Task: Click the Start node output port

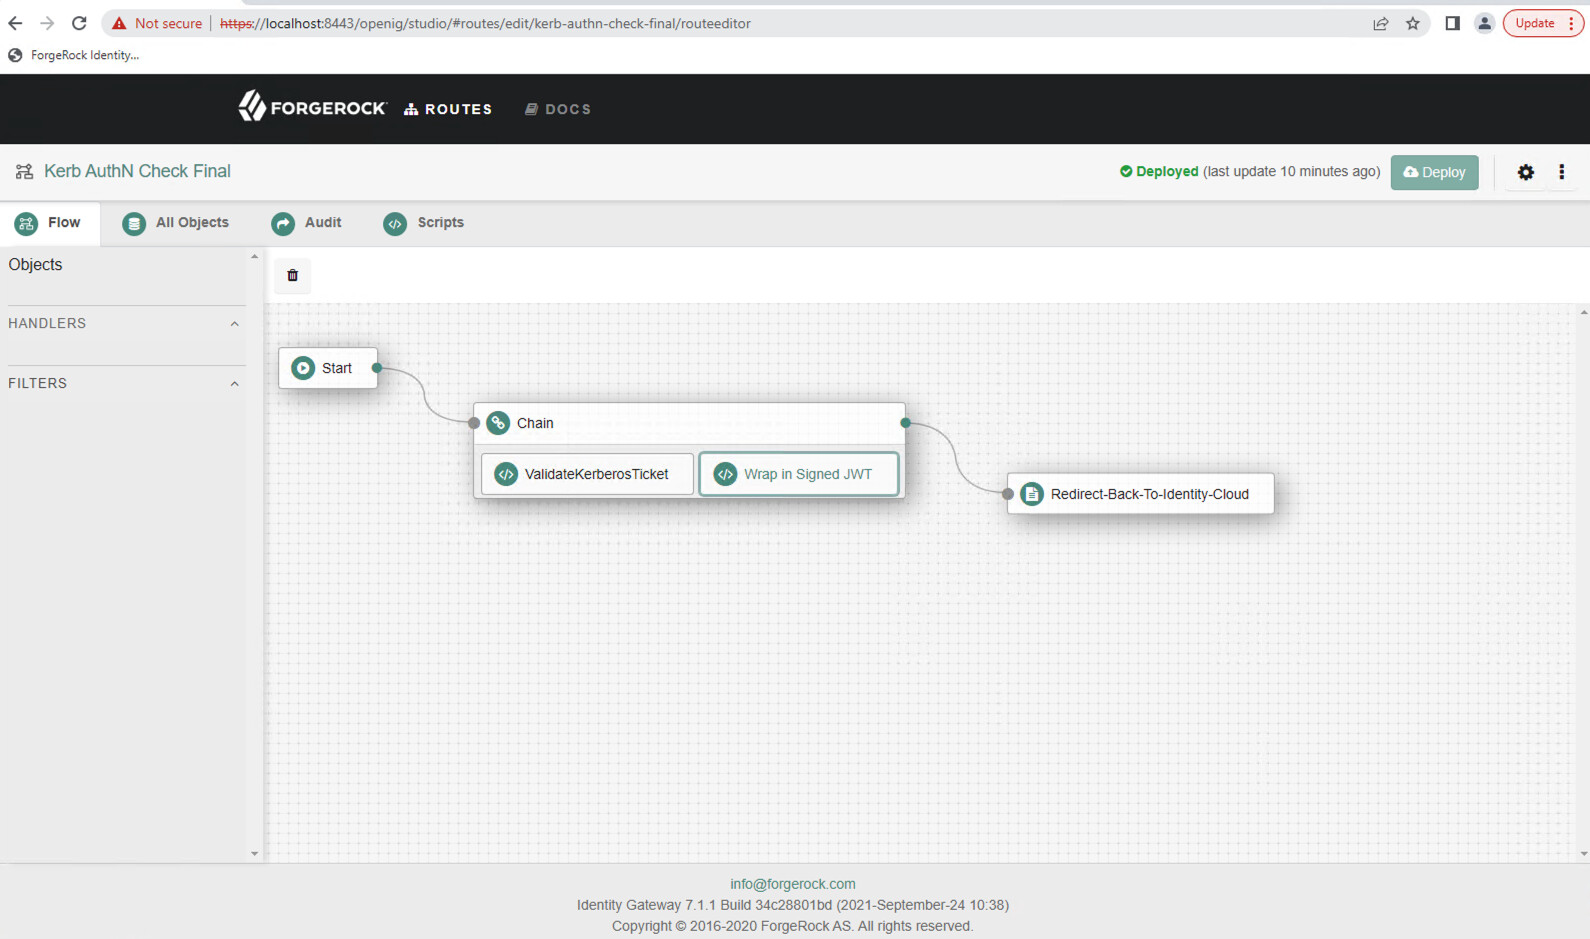Action: (x=377, y=368)
